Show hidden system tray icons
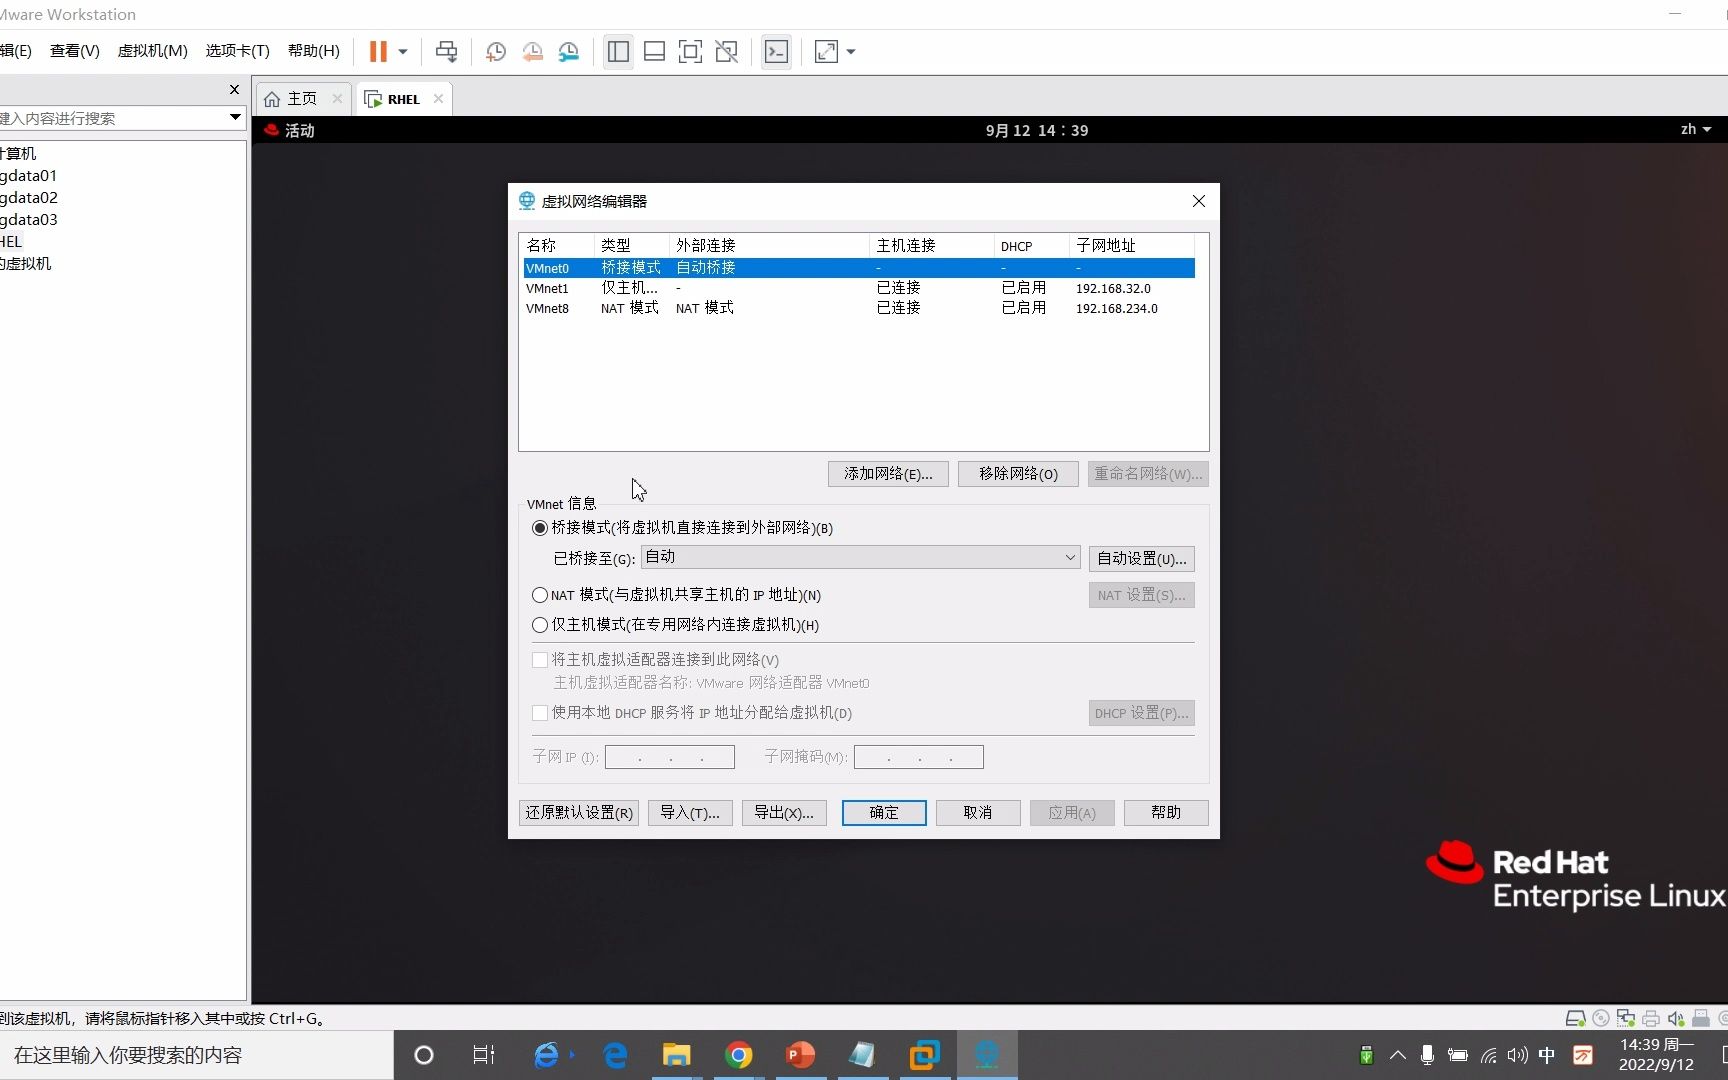The height and width of the screenshot is (1080, 1728). (1398, 1055)
